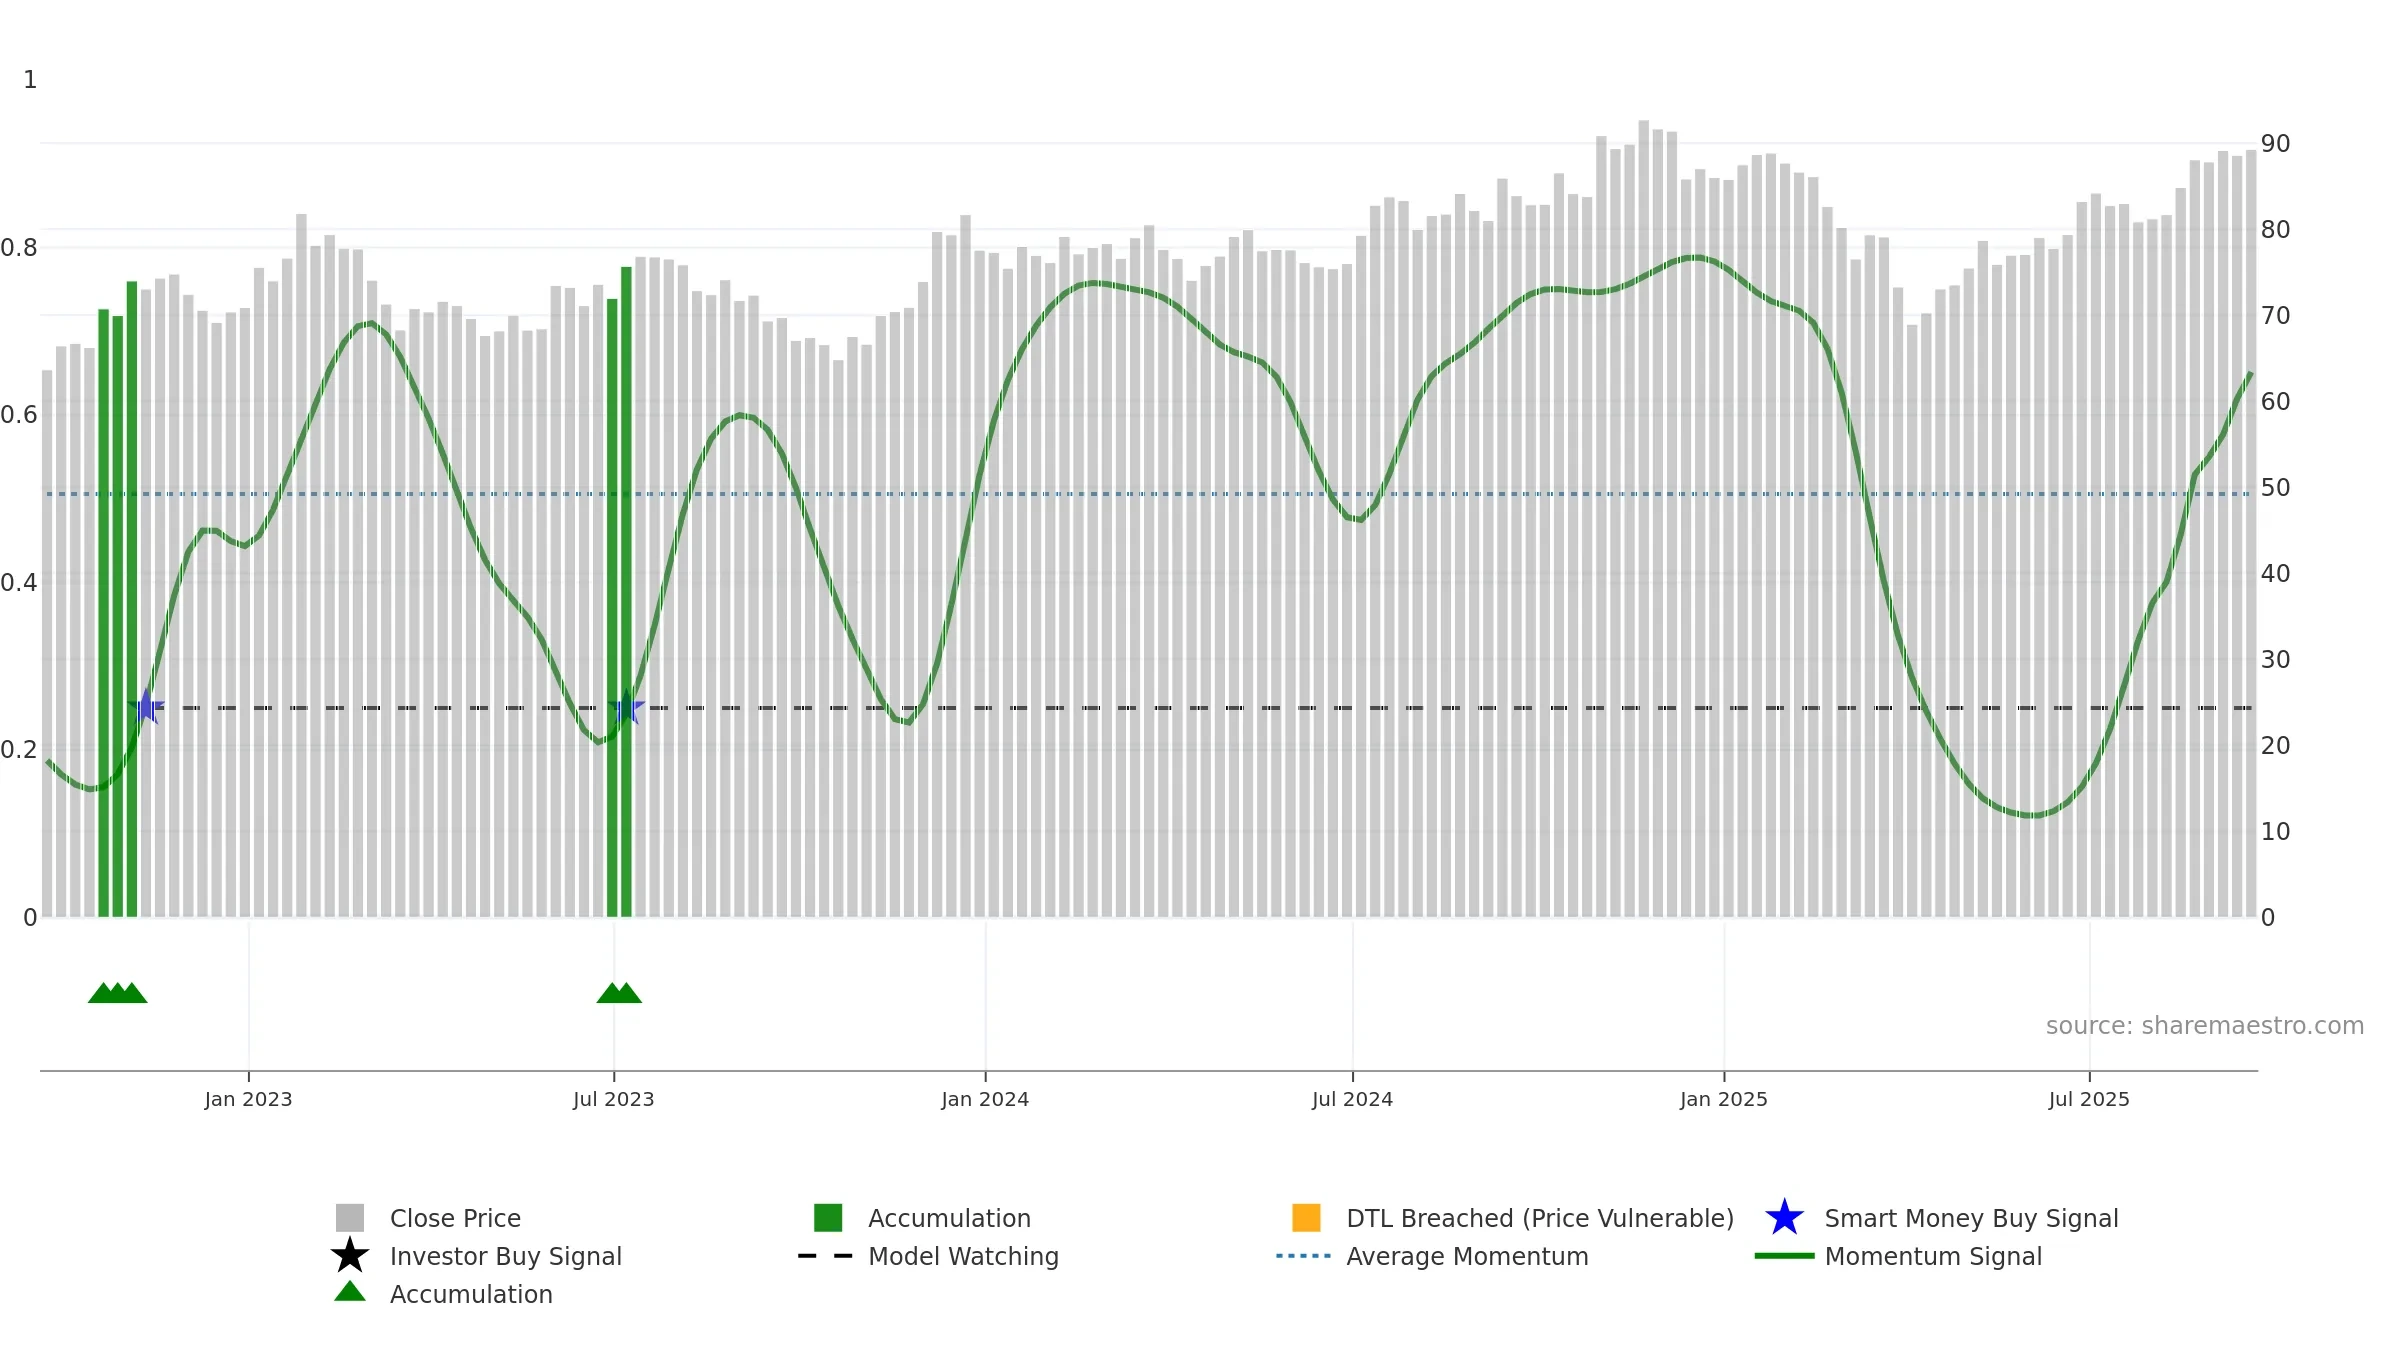Screen dimensions: 2400x1350
Task: Click the dashed Model Watching legend line icon
Action: (x=826, y=1256)
